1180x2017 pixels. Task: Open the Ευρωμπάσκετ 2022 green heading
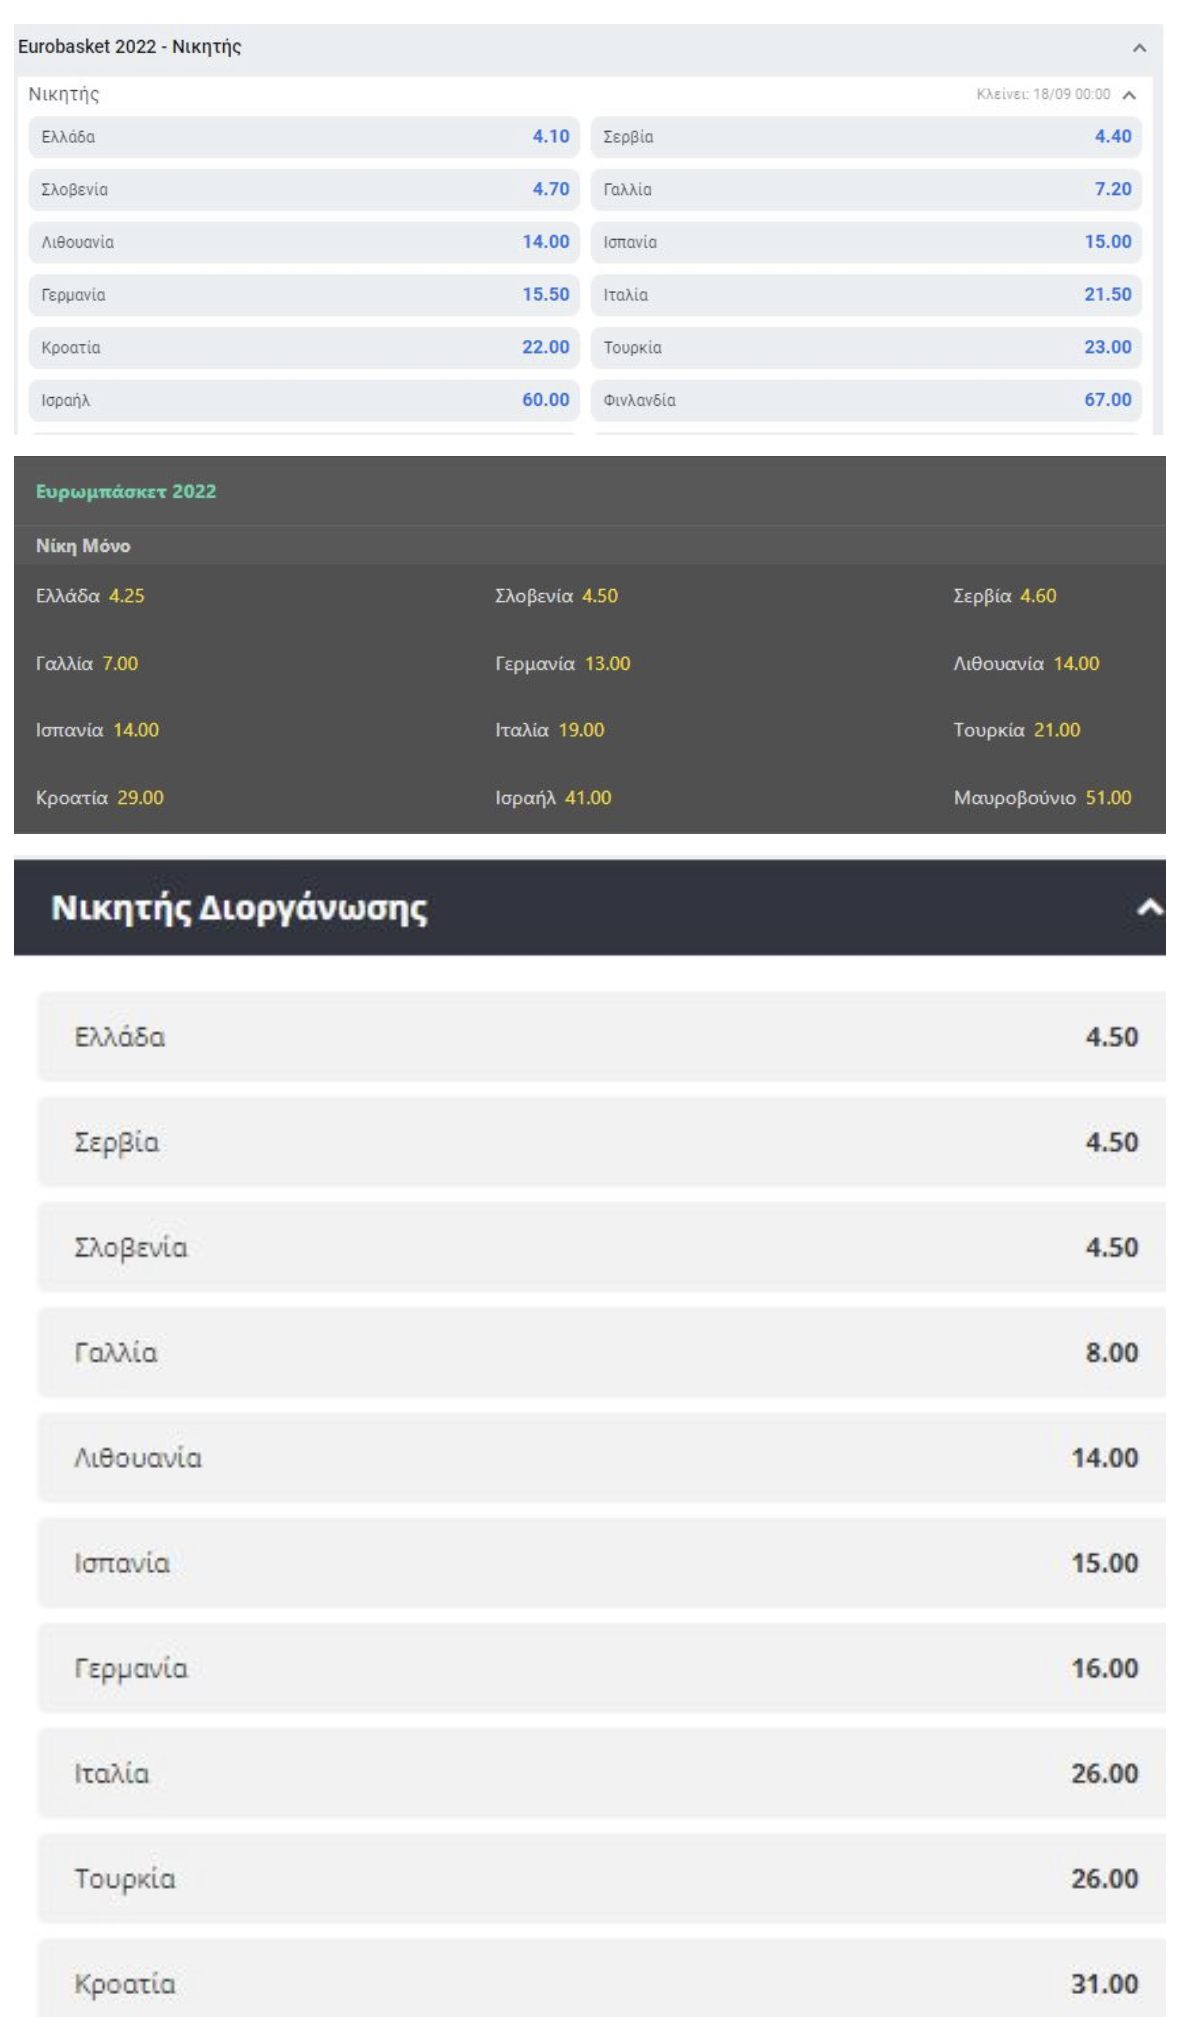(126, 491)
